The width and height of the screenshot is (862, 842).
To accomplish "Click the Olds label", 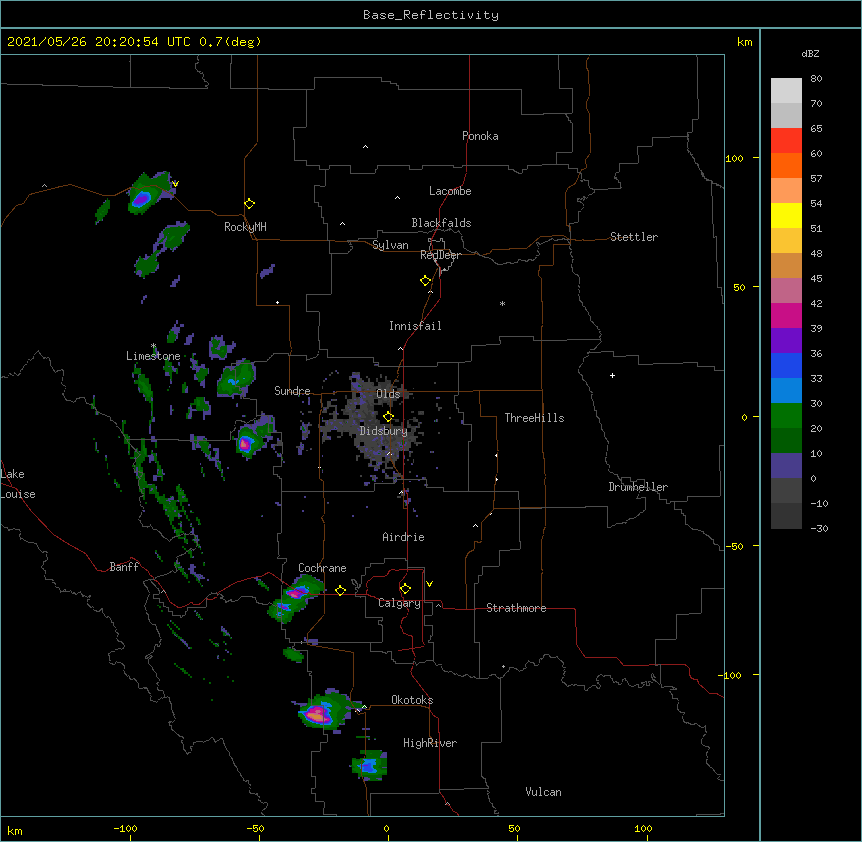I will tap(388, 394).
